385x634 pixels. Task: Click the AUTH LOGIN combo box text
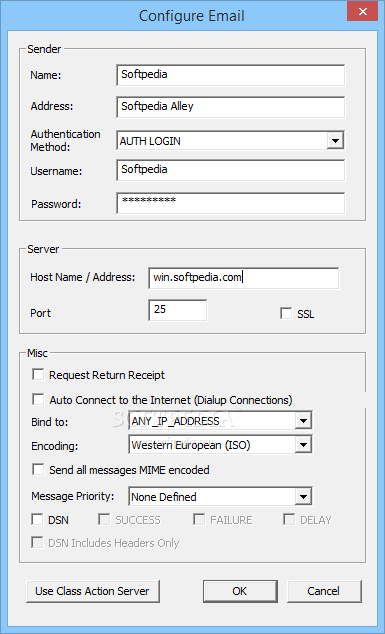[x=150, y=141]
